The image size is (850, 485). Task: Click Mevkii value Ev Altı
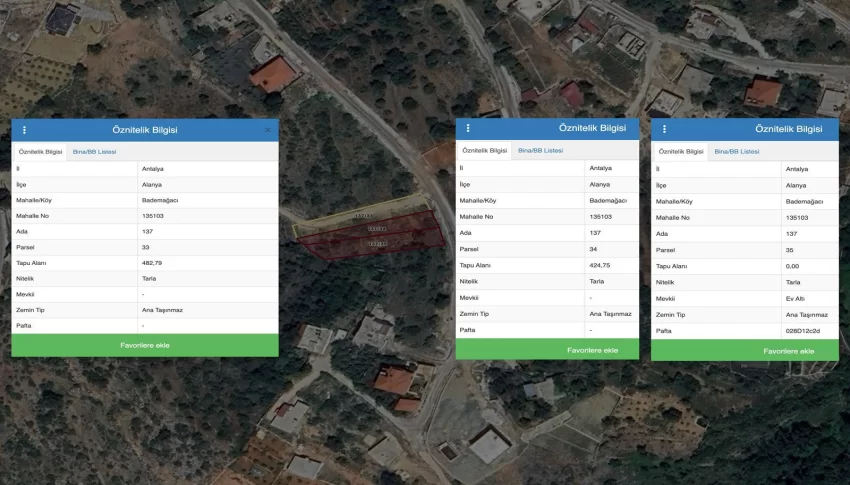[x=796, y=298]
